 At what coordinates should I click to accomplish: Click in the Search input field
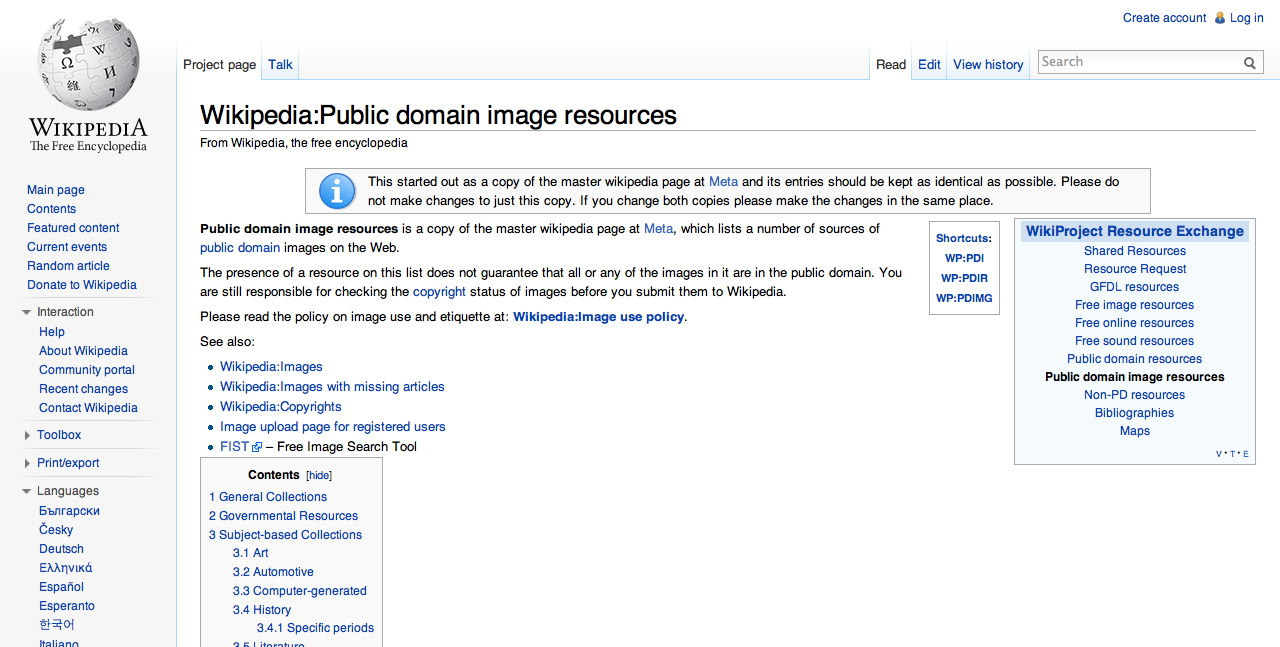[x=1139, y=62]
